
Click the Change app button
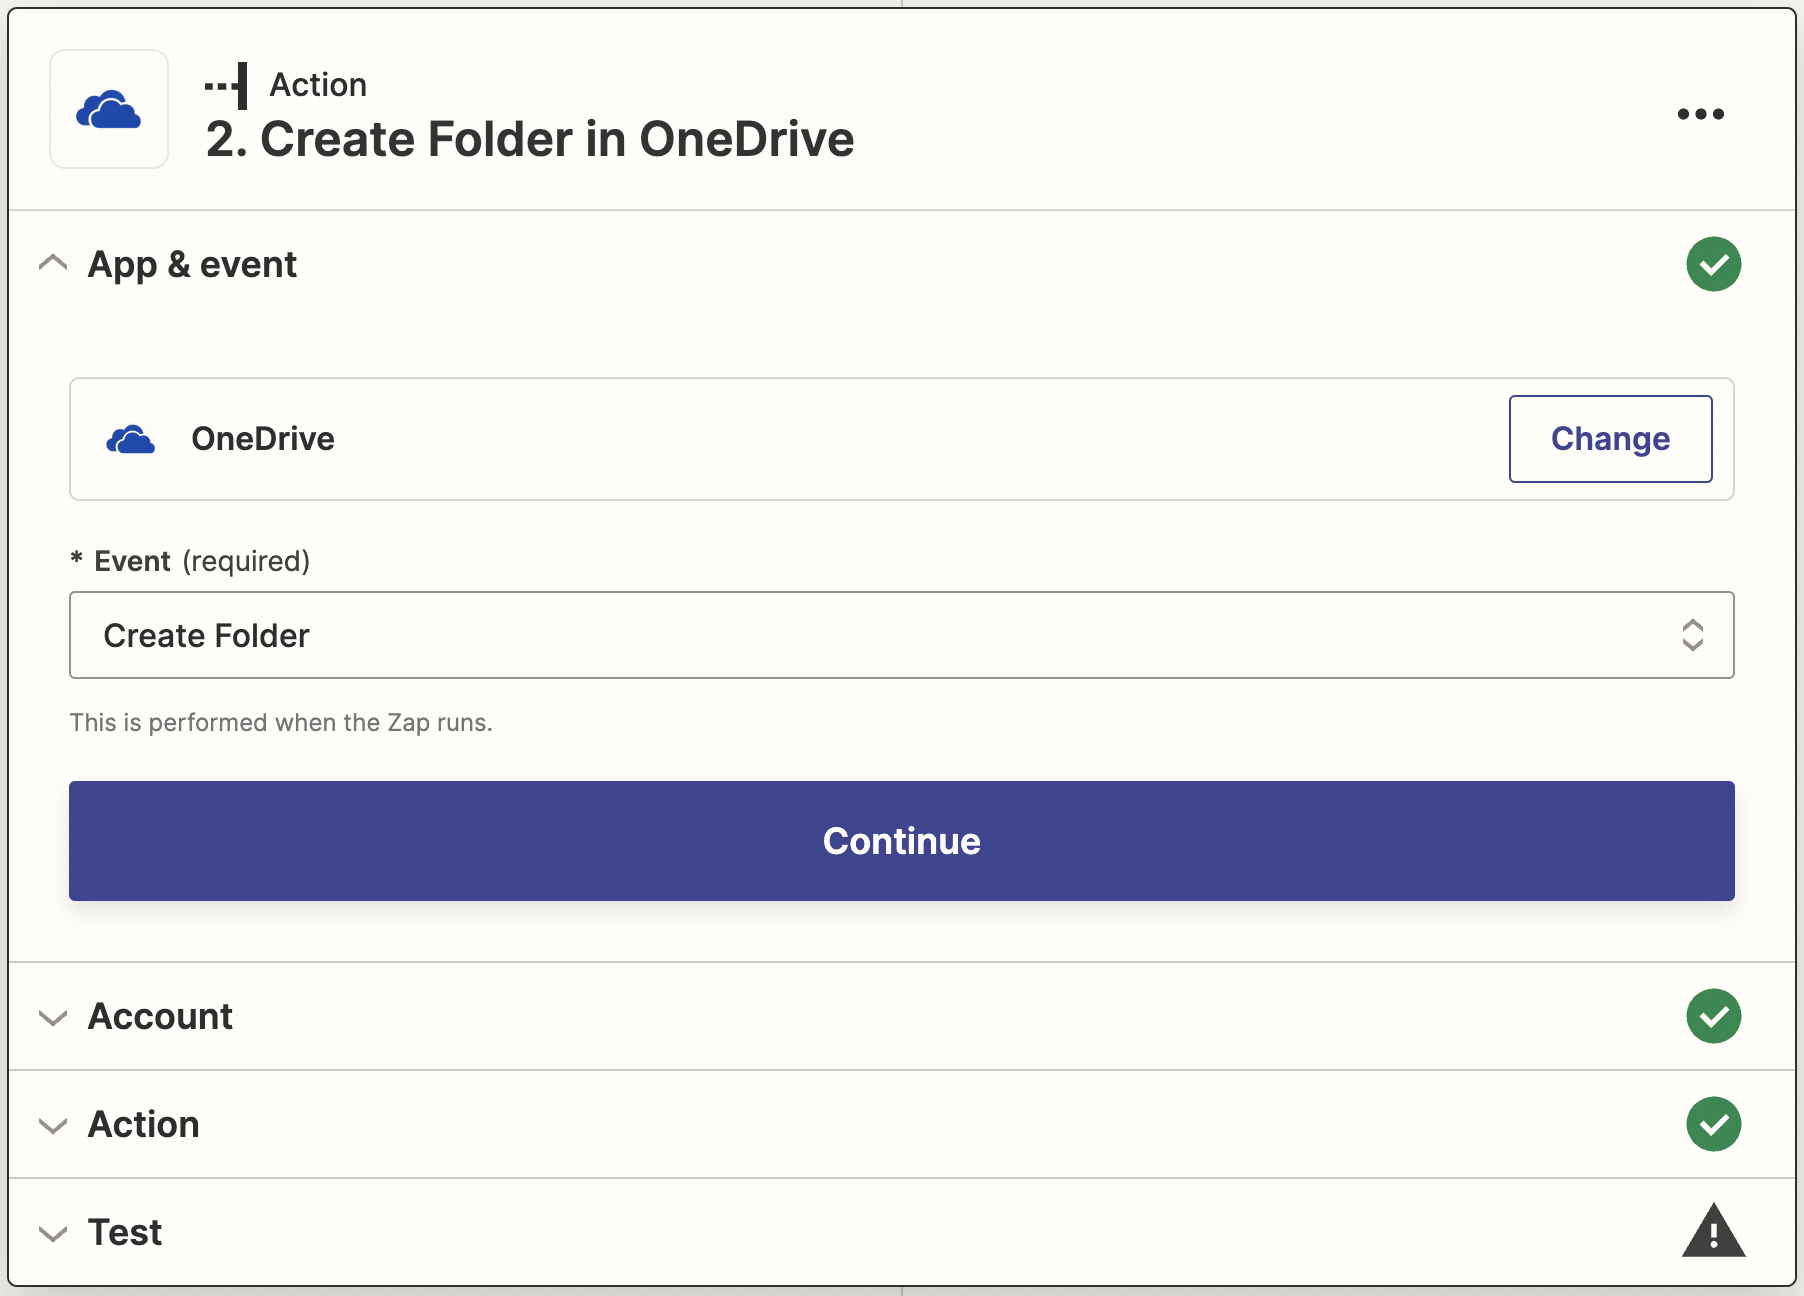point(1610,439)
